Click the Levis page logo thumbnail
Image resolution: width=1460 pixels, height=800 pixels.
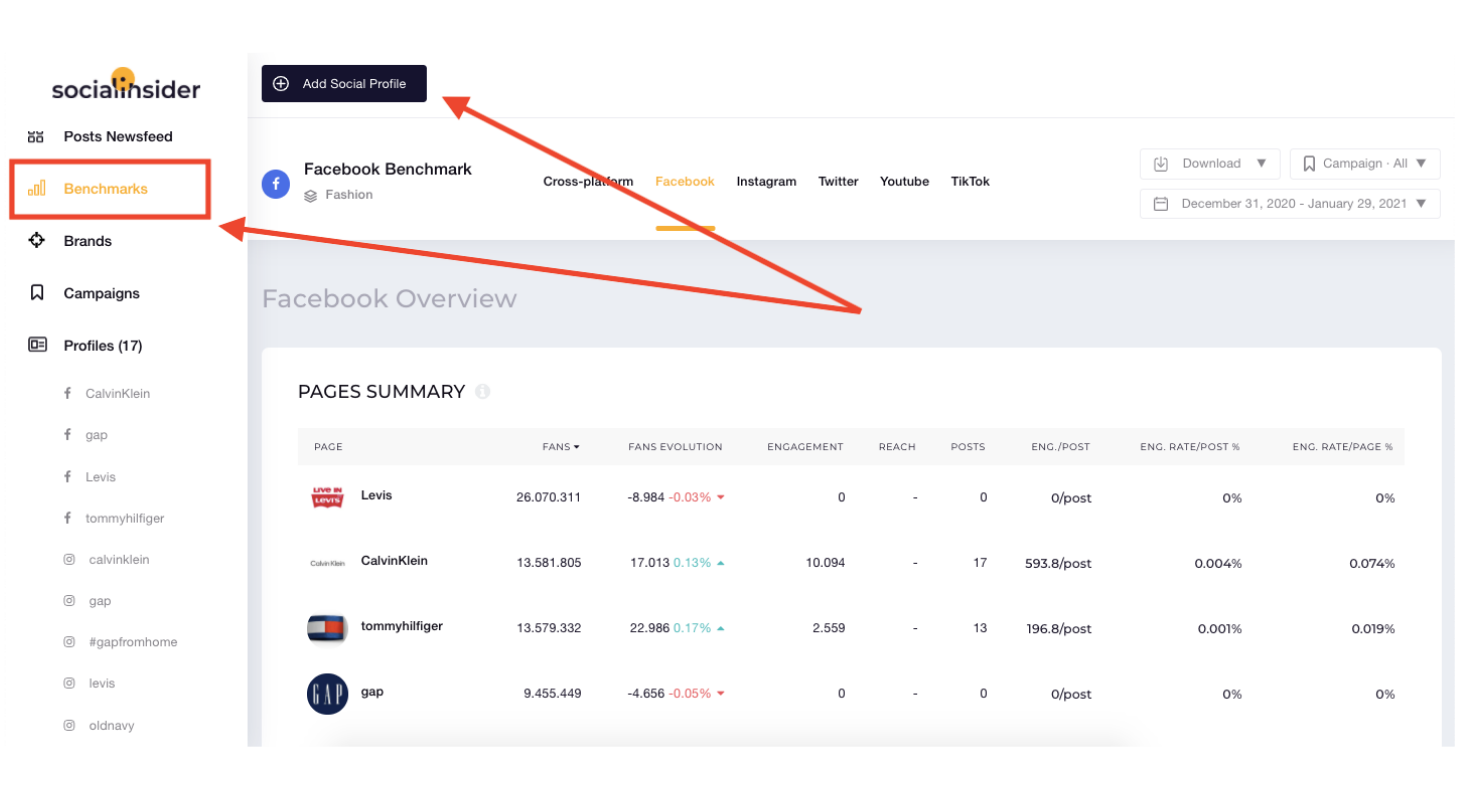tap(327, 497)
